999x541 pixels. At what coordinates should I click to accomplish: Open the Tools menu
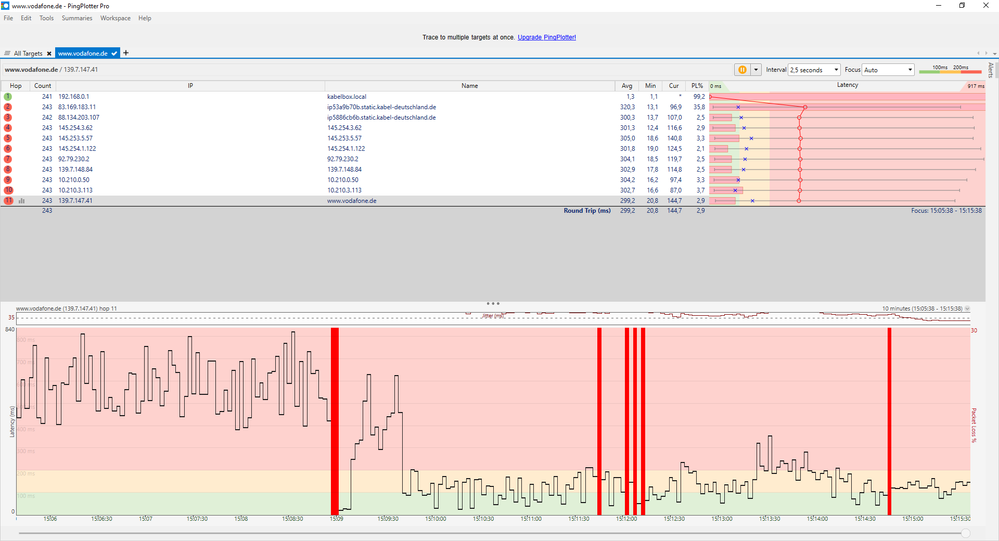pyautogui.click(x=47, y=18)
